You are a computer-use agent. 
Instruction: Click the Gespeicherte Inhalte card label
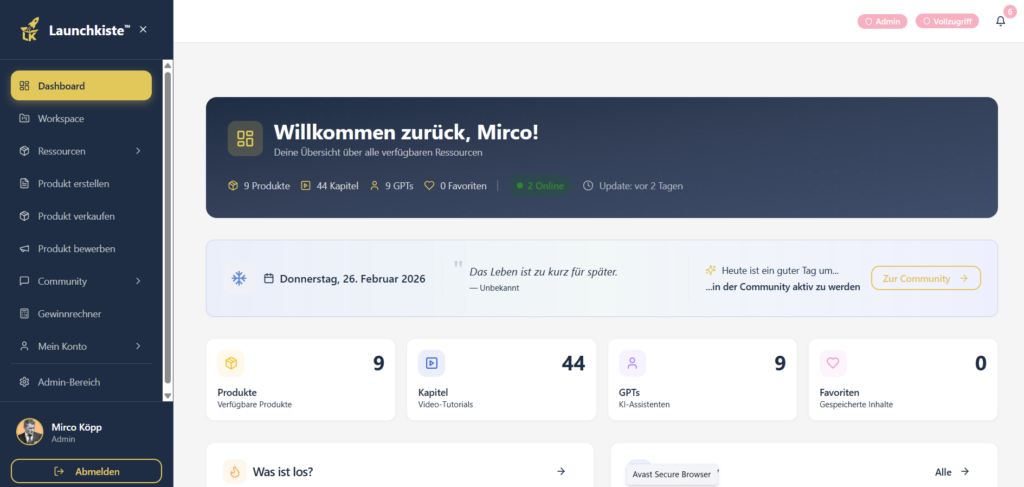856,404
